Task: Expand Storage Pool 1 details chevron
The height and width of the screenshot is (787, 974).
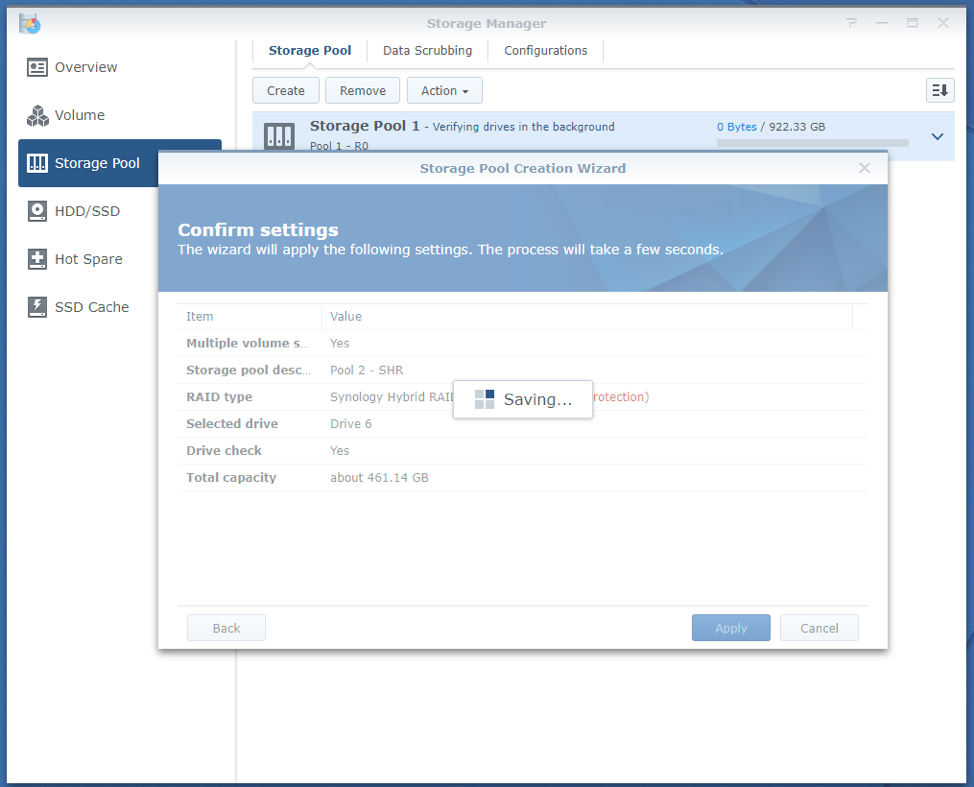Action: [x=937, y=136]
